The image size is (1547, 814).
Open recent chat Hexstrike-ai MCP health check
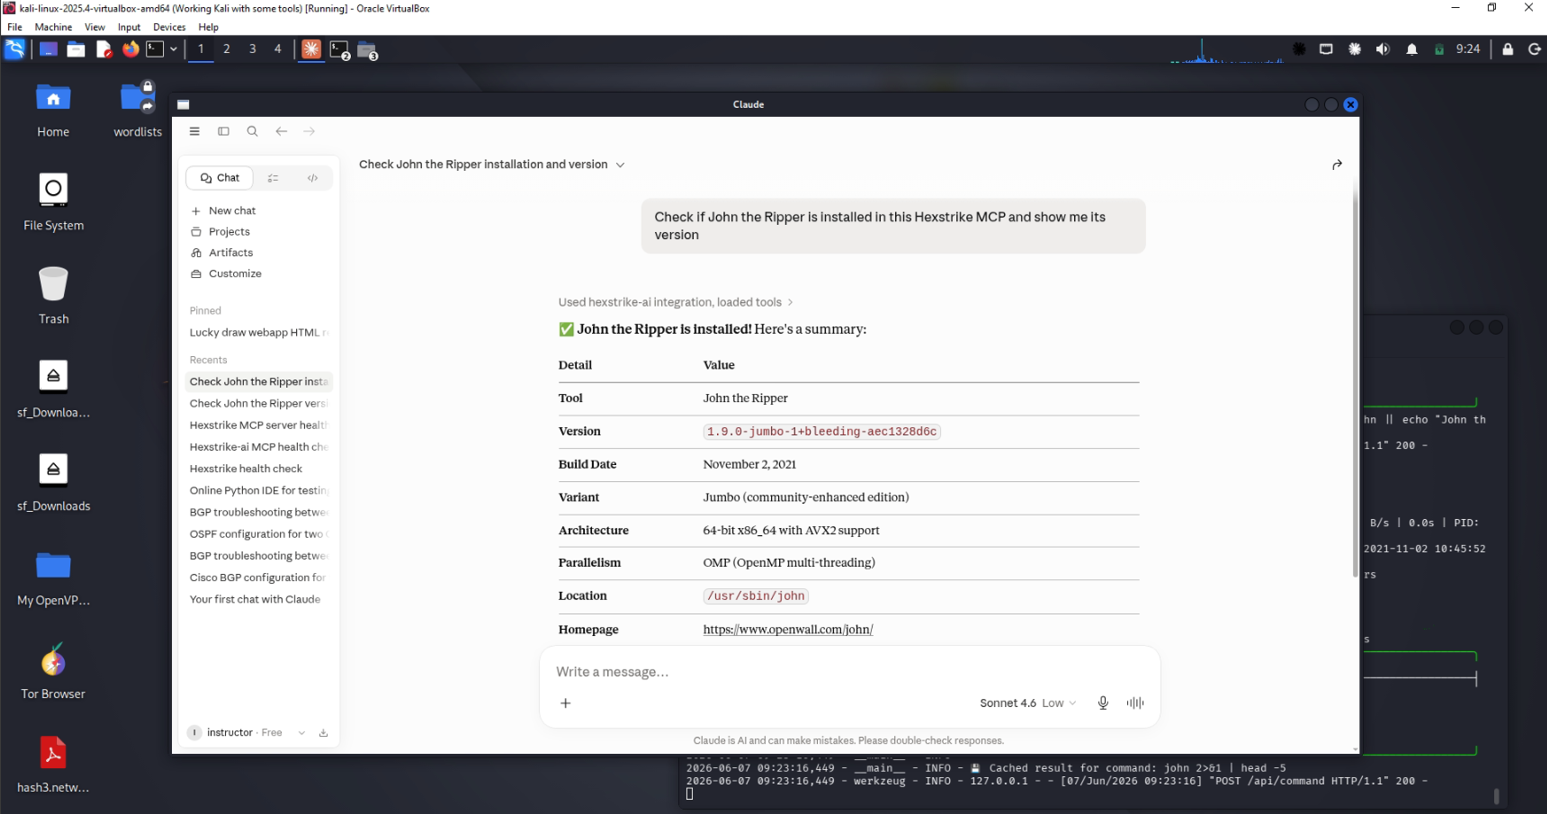coord(259,447)
